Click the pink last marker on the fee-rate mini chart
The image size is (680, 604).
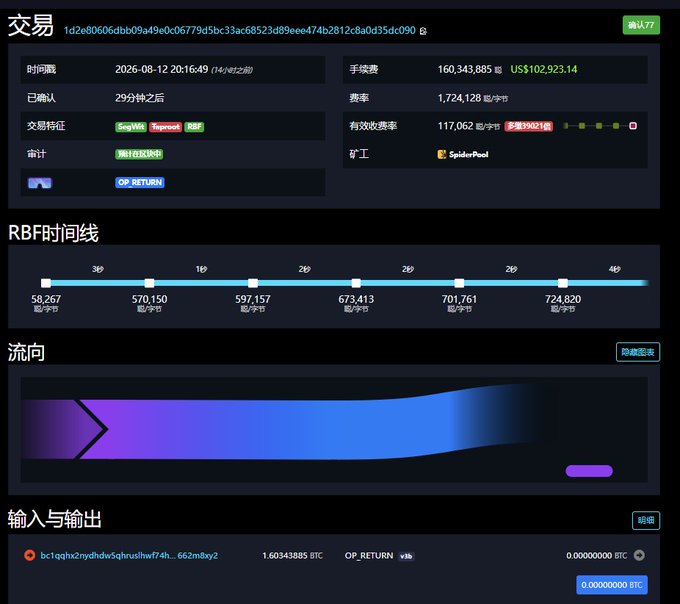pos(633,126)
